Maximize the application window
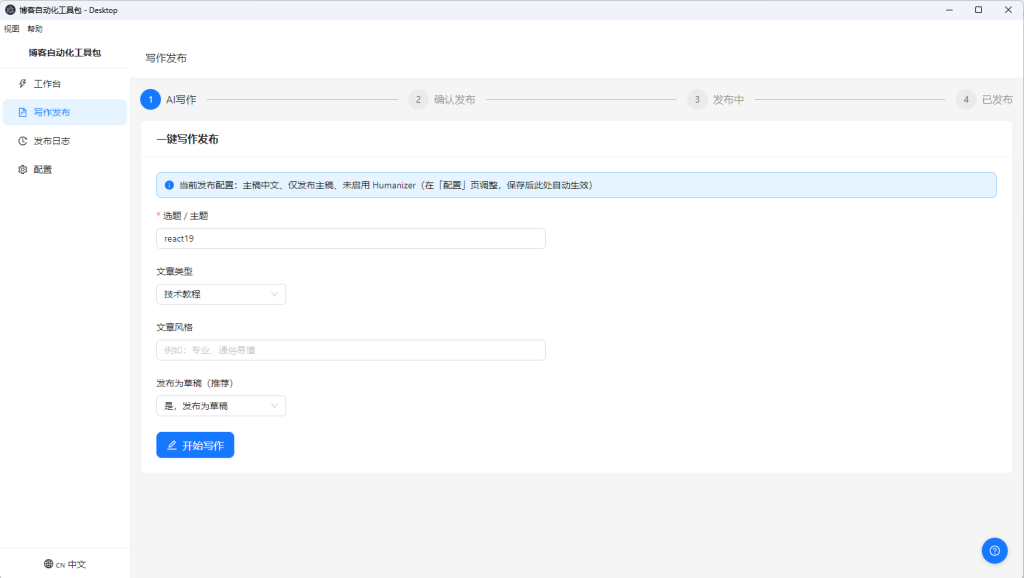The width and height of the screenshot is (1024, 578). [978, 10]
